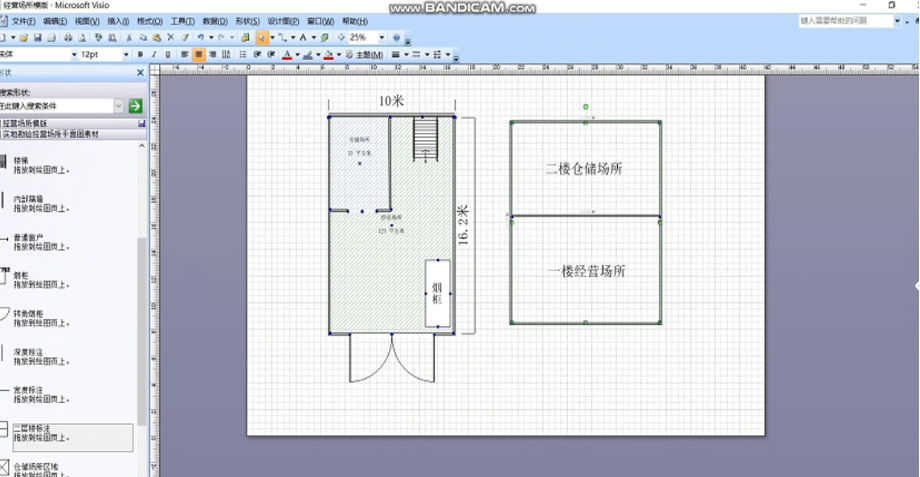920x477 pixels.
Task: Toggle Underline formatting
Action: (168, 55)
